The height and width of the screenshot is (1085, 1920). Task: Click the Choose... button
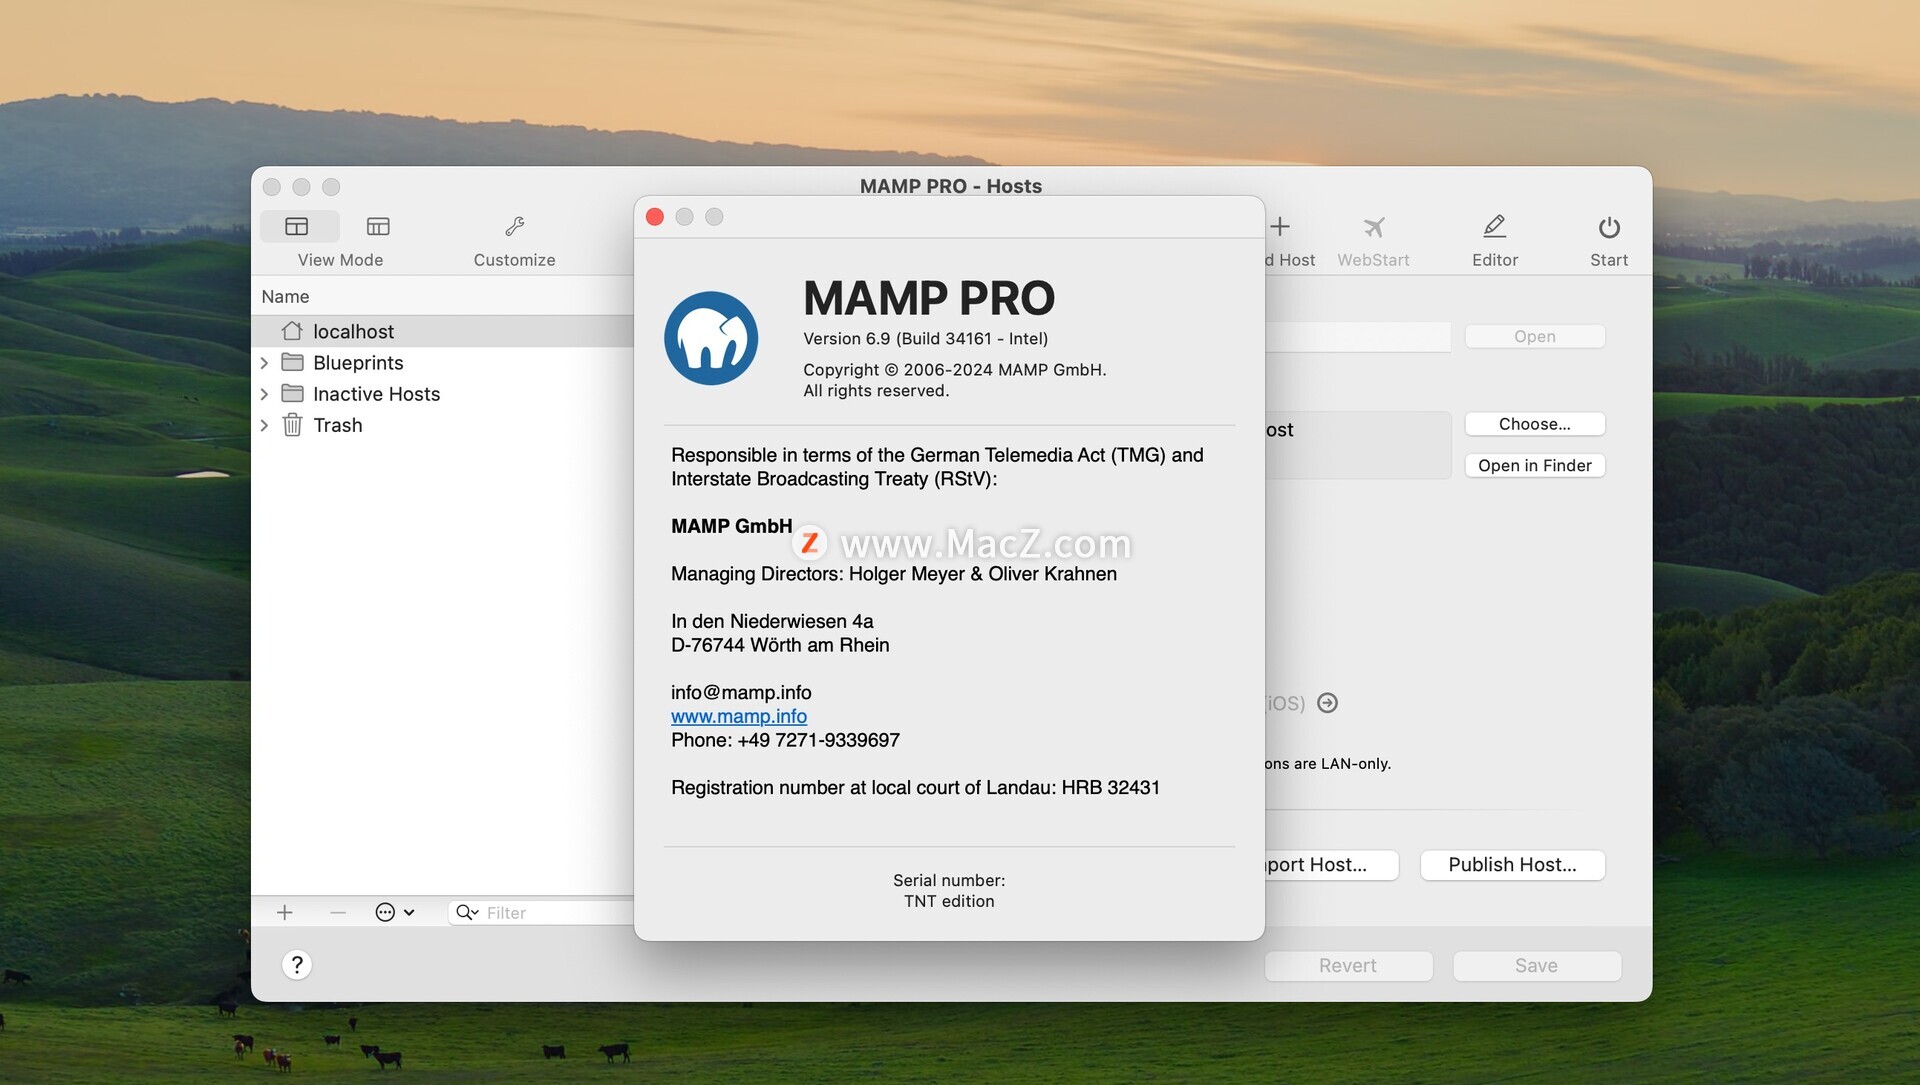tap(1535, 424)
